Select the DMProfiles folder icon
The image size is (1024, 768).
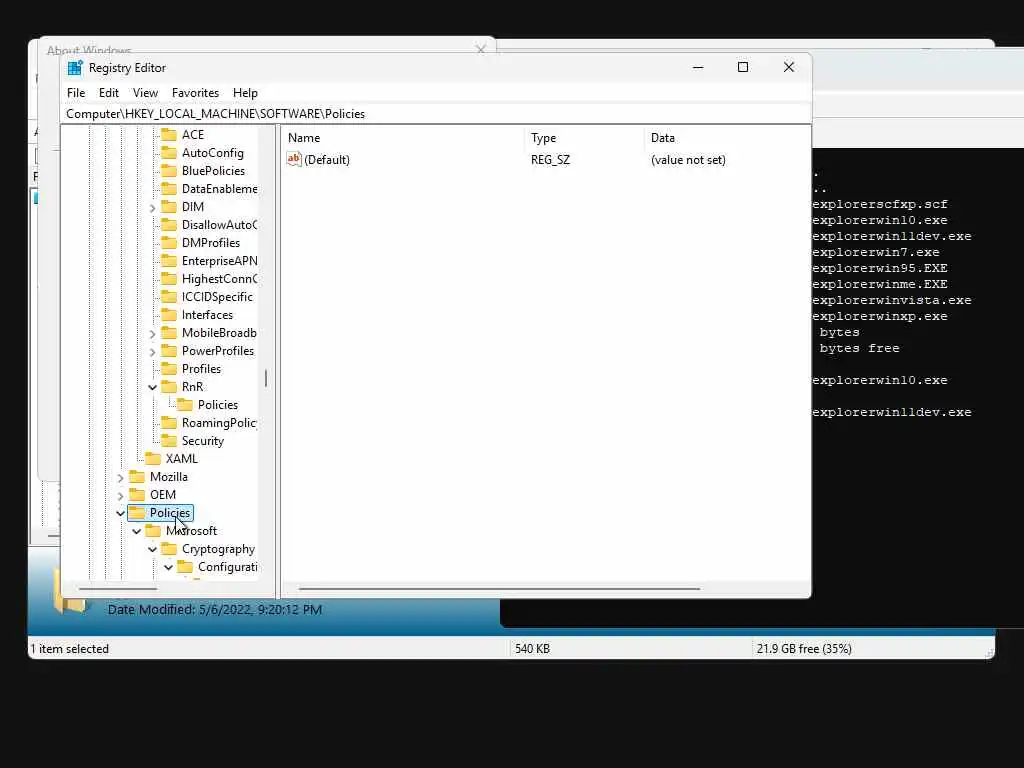(x=169, y=242)
